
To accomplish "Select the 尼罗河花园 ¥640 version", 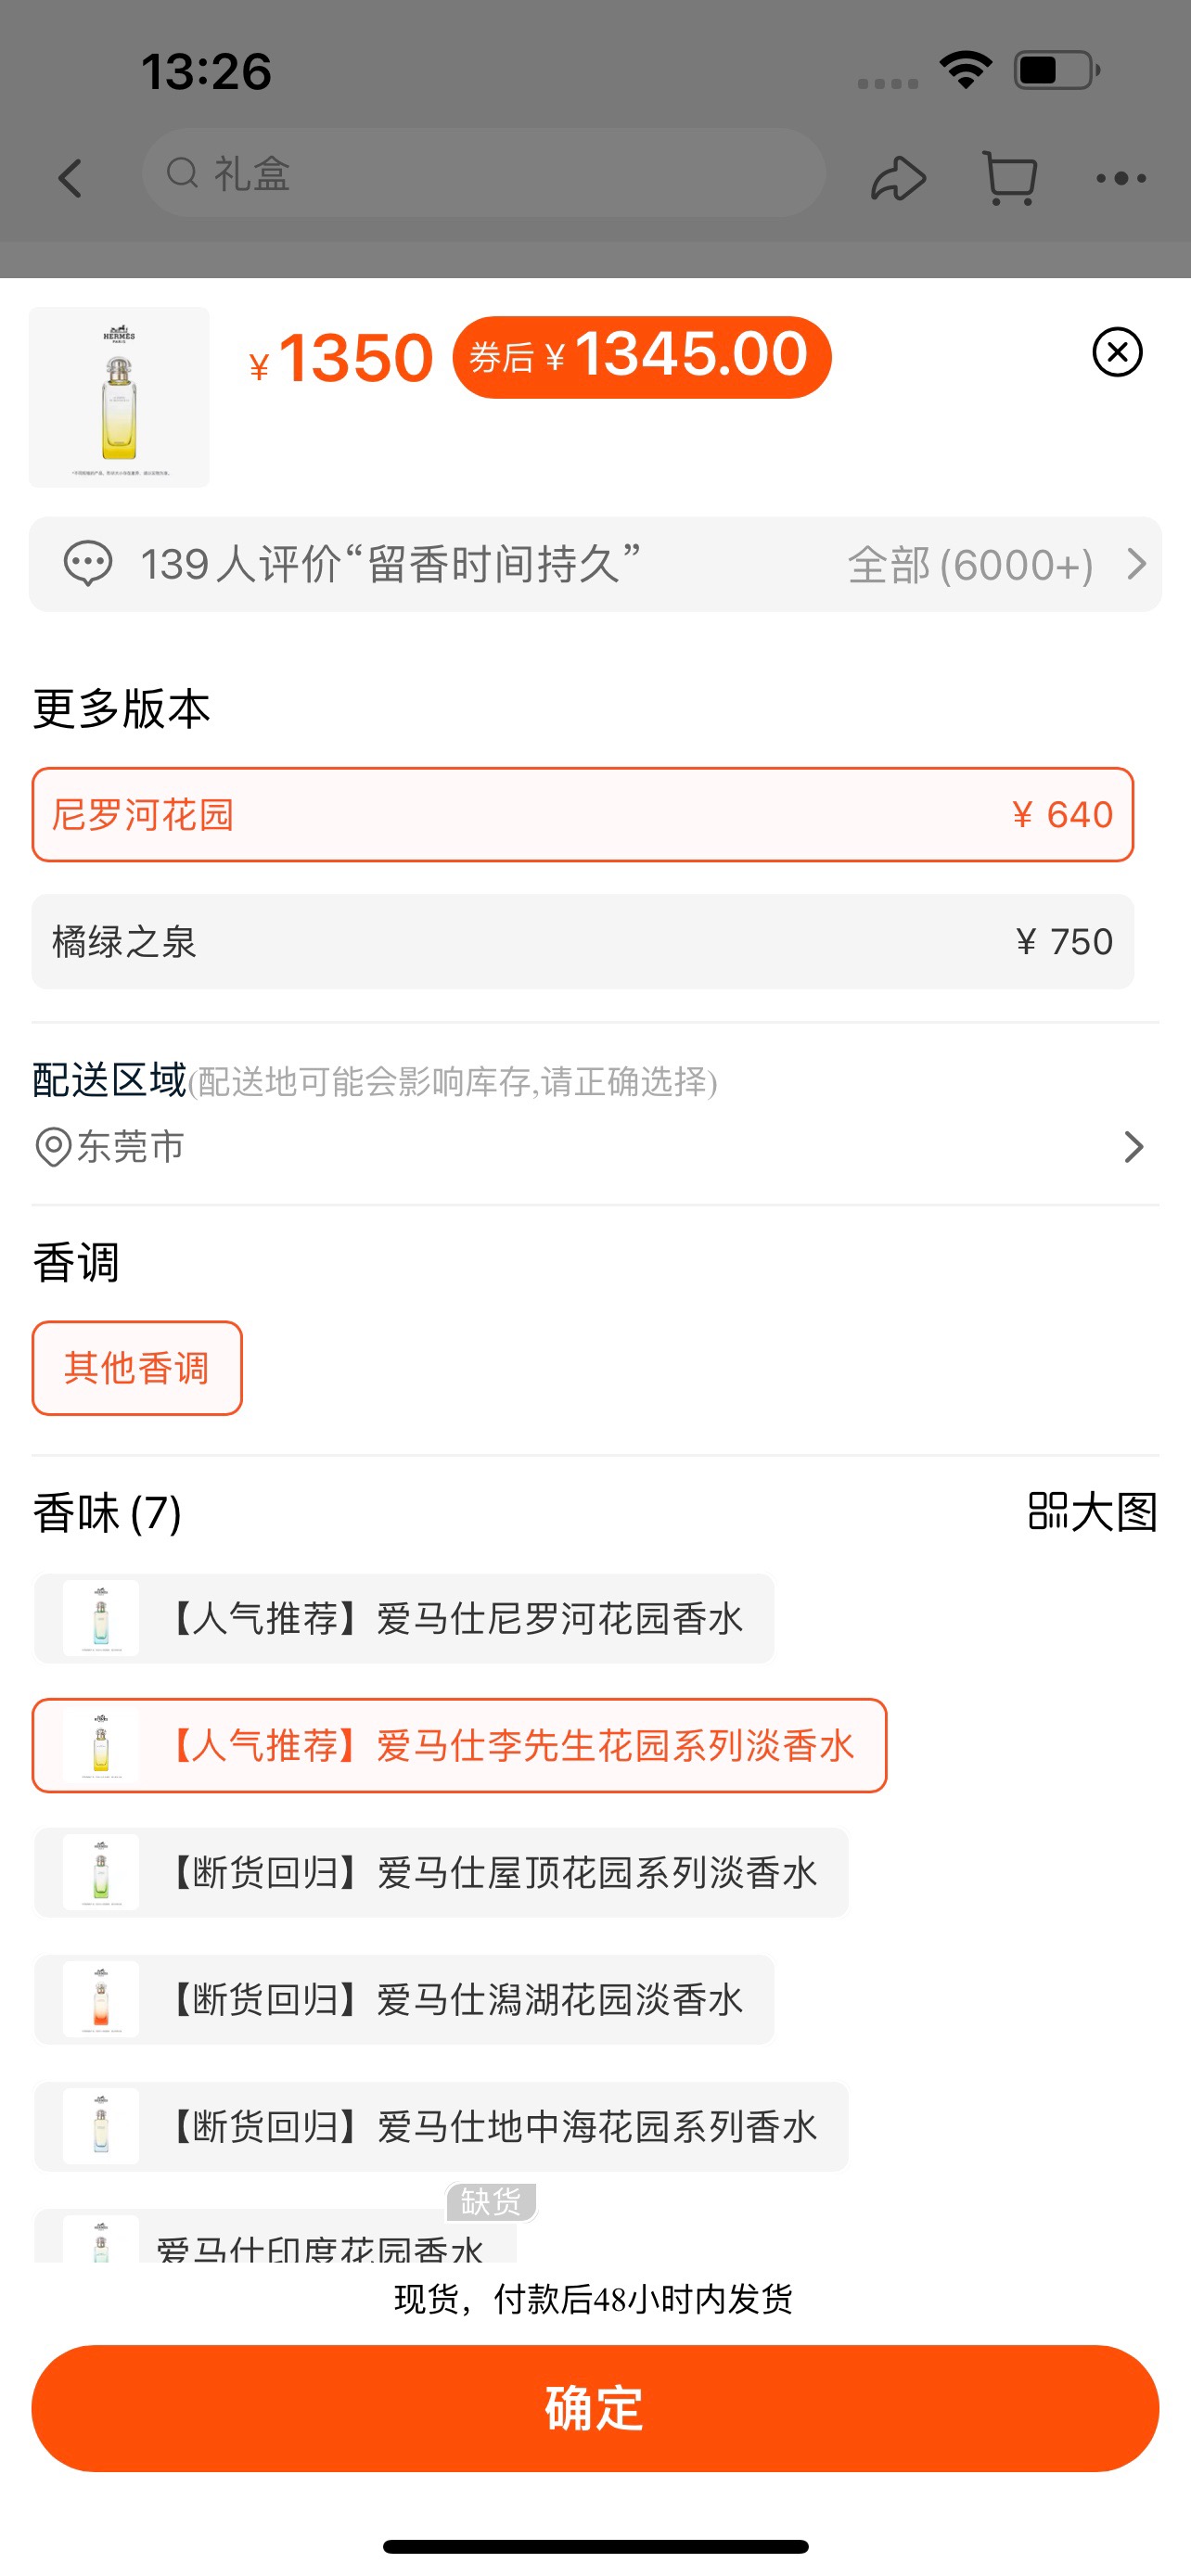I will 582,814.
